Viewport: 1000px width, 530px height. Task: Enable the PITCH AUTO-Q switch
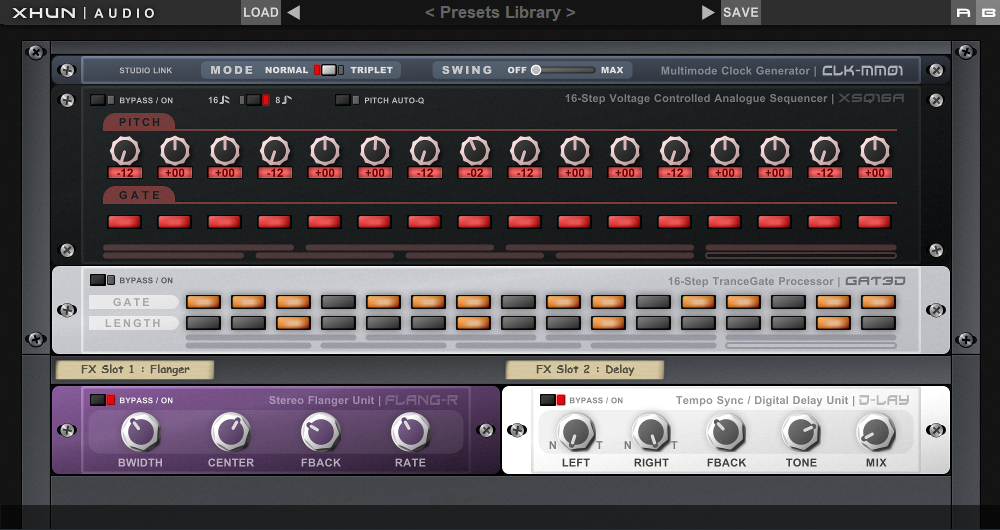347,100
